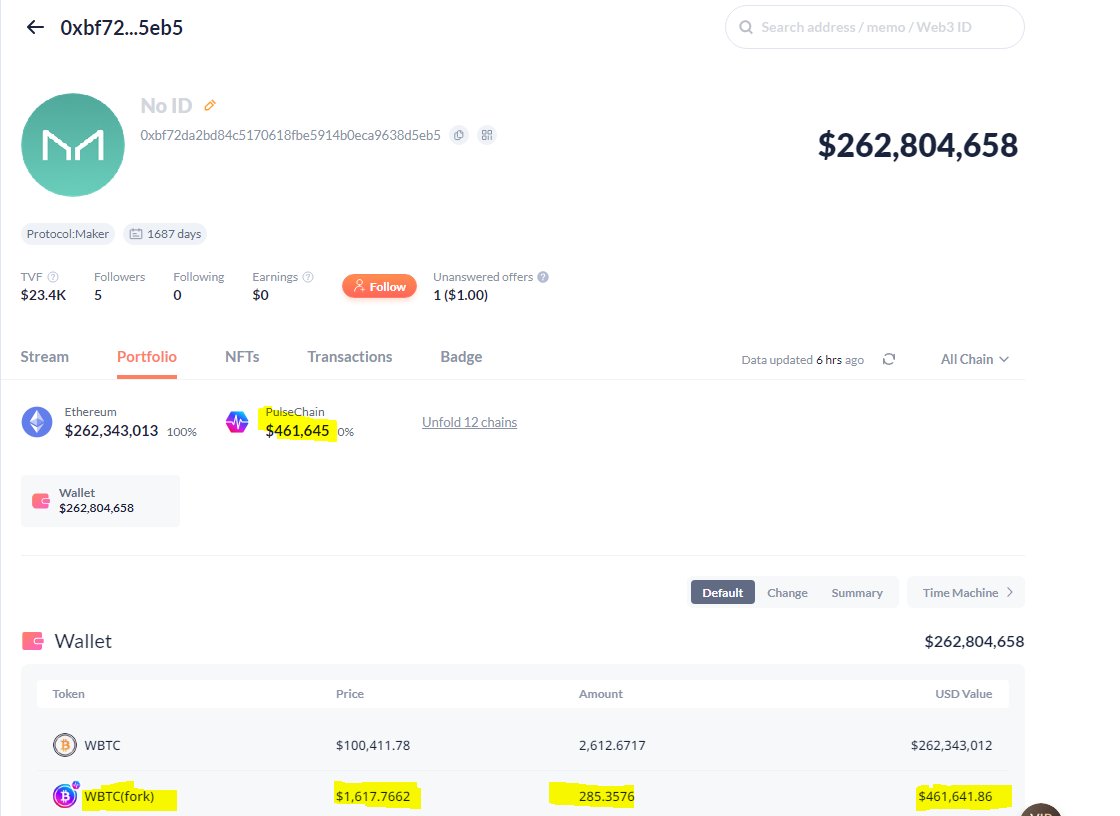
Task: Switch to the Summary view
Action: pyautogui.click(x=857, y=592)
